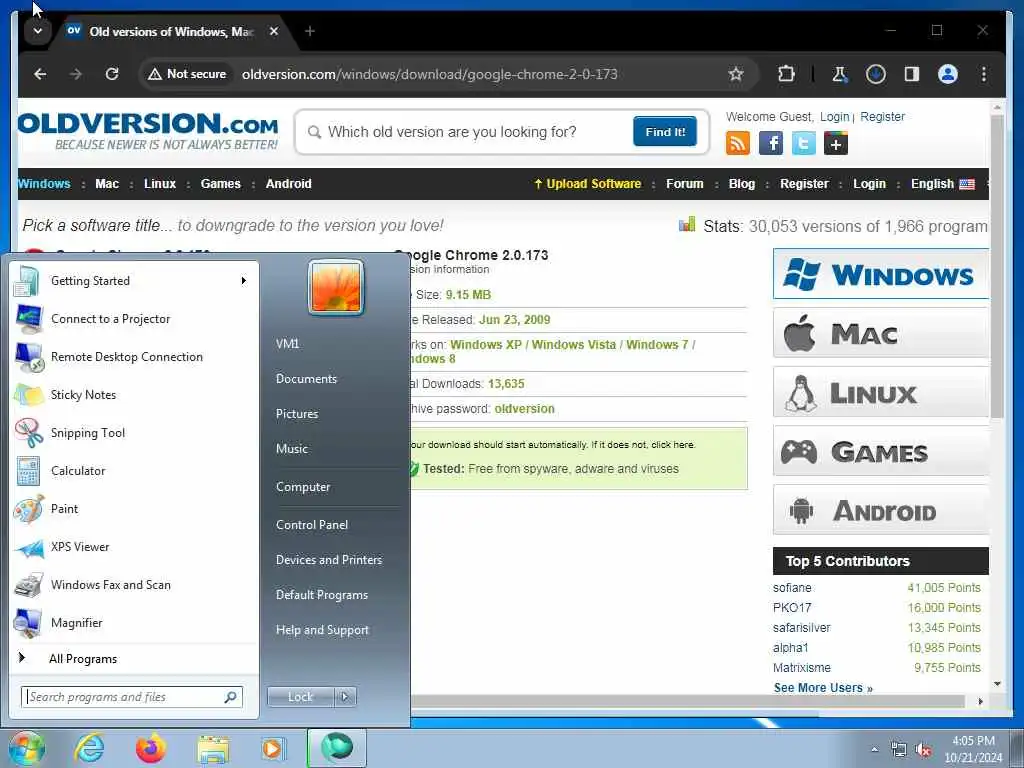Open shutdown options arrow next to Lock
The image size is (1024, 768).
click(x=345, y=697)
